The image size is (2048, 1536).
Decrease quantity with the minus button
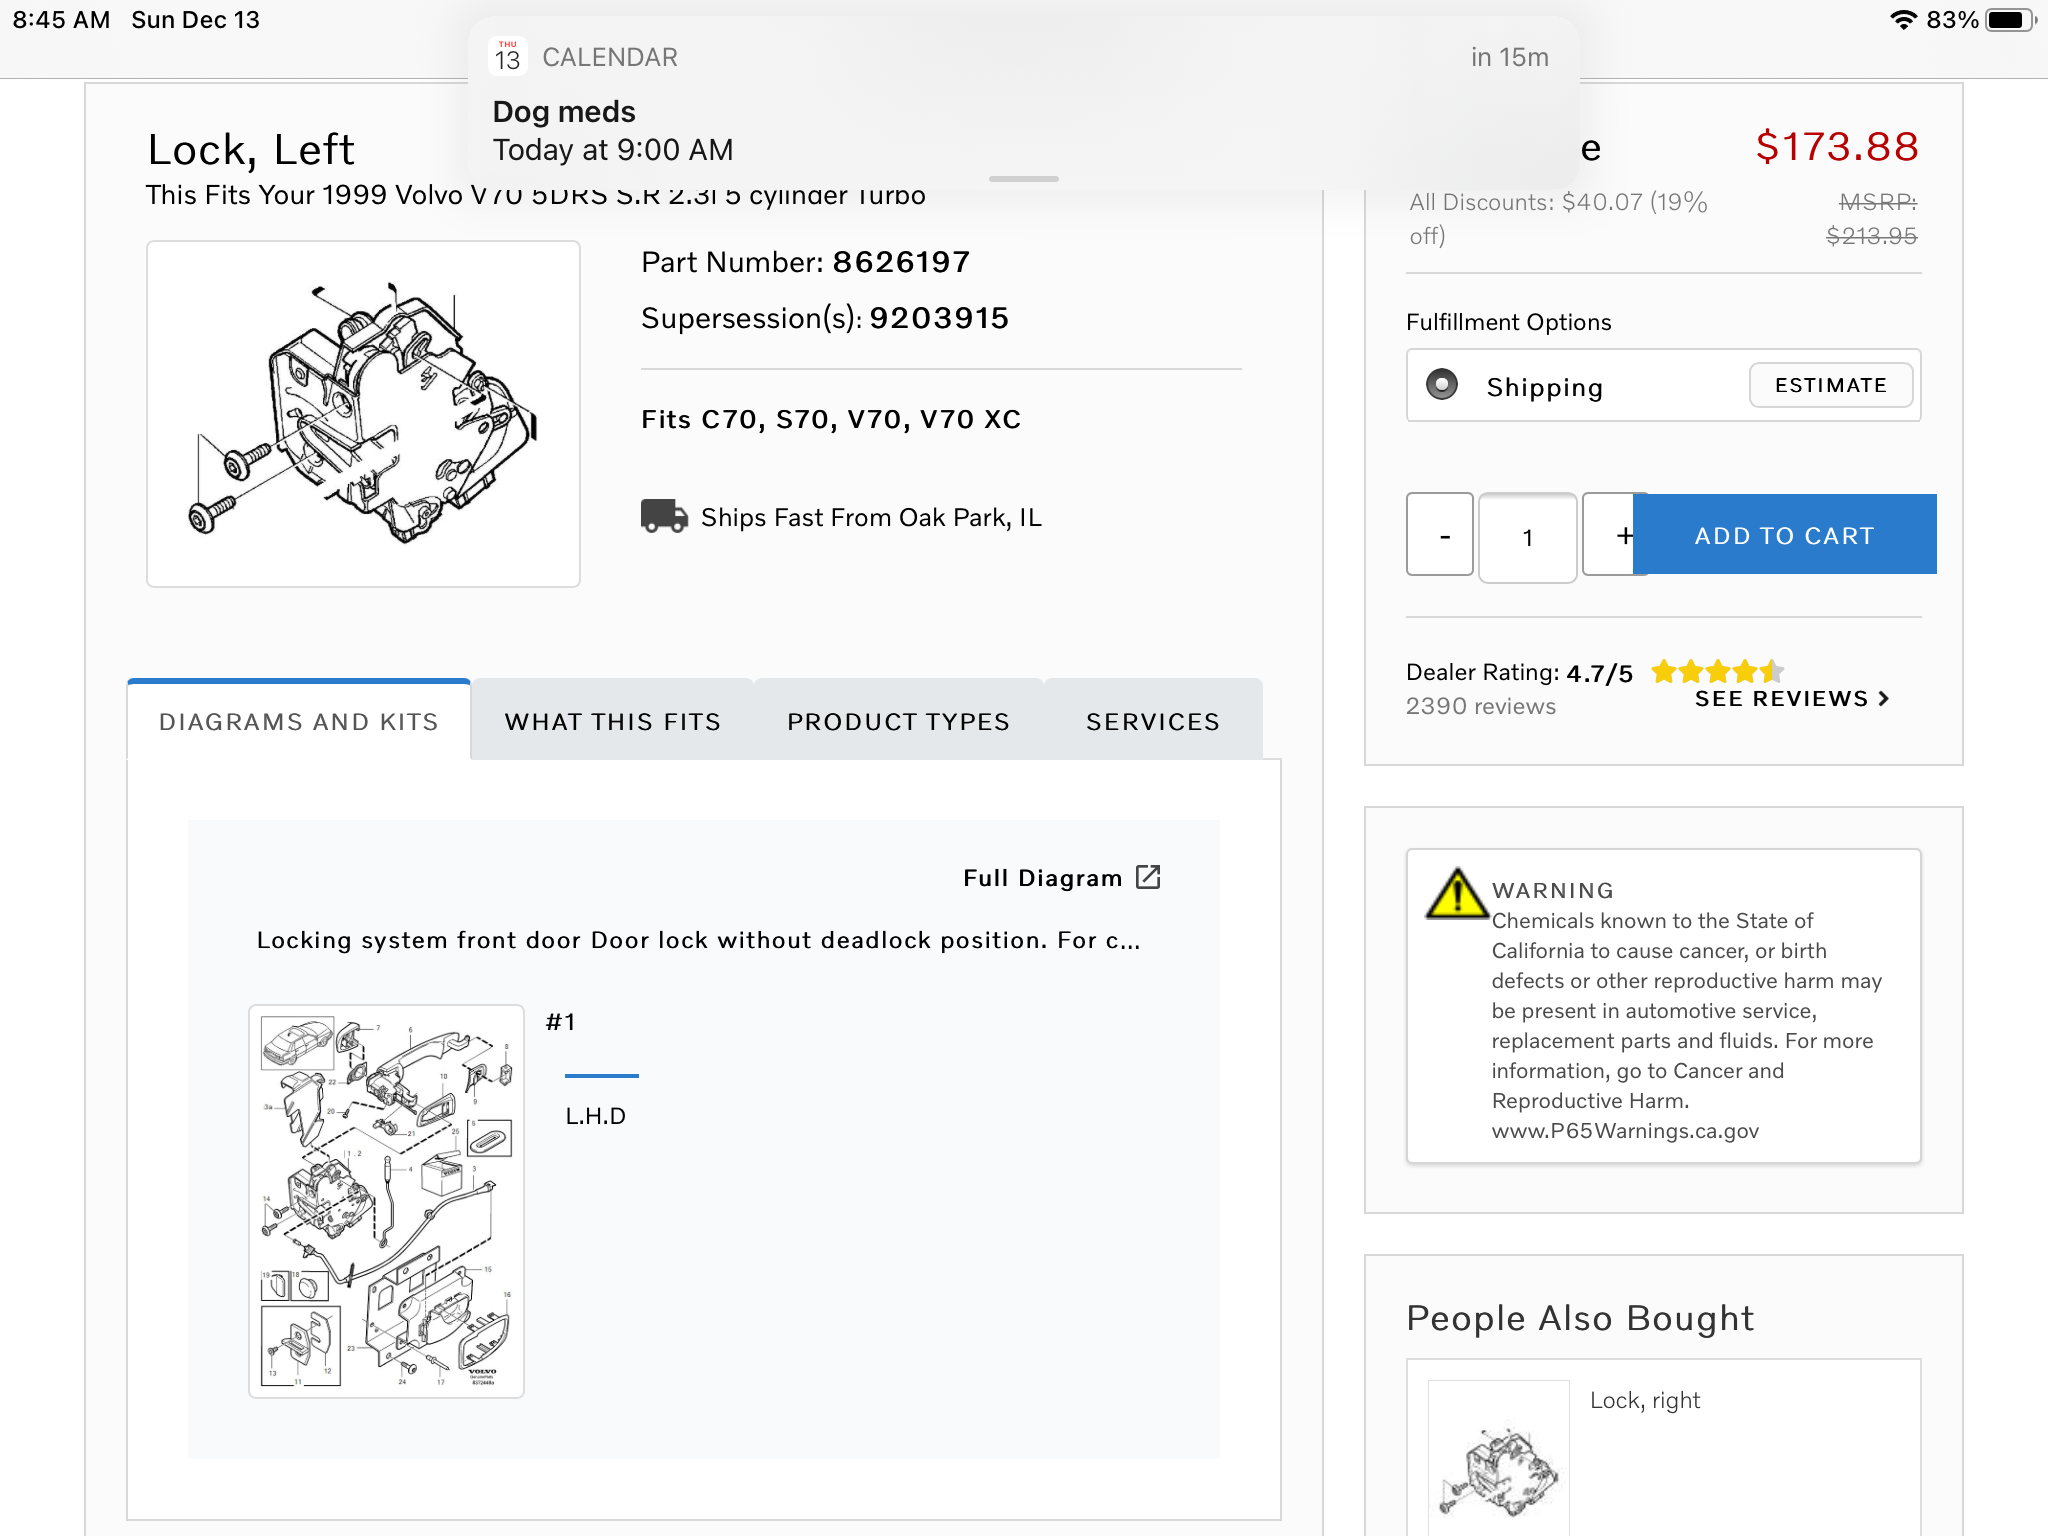coord(1440,535)
